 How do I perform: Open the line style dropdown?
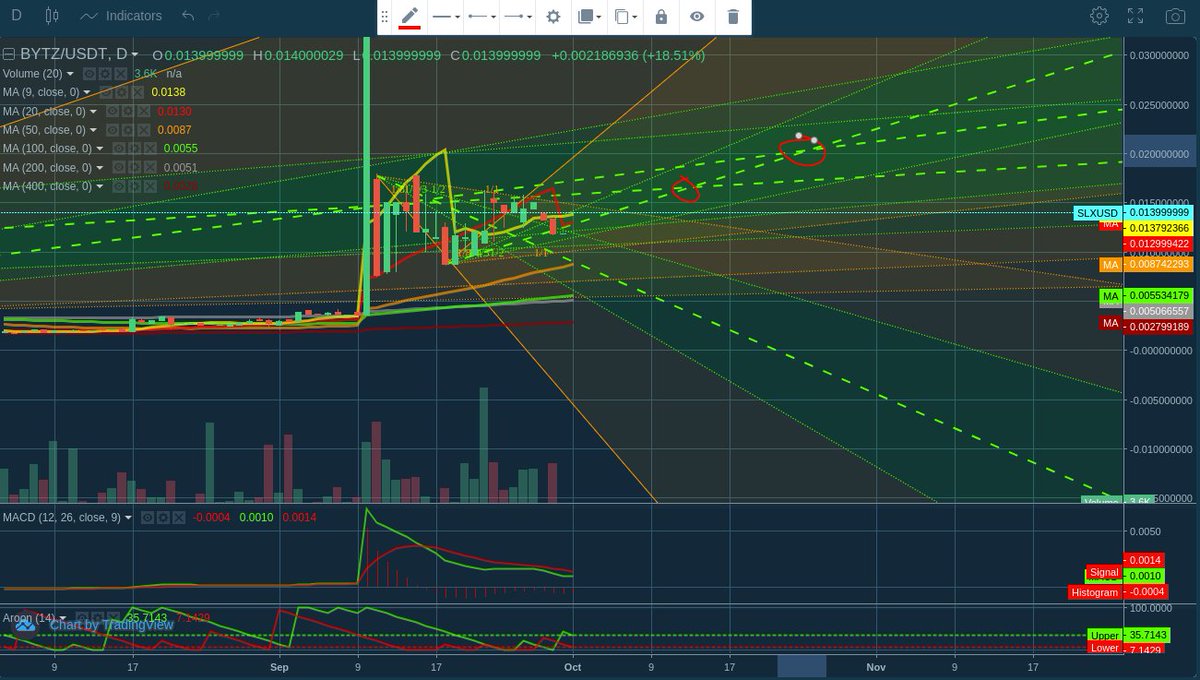coord(446,16)
